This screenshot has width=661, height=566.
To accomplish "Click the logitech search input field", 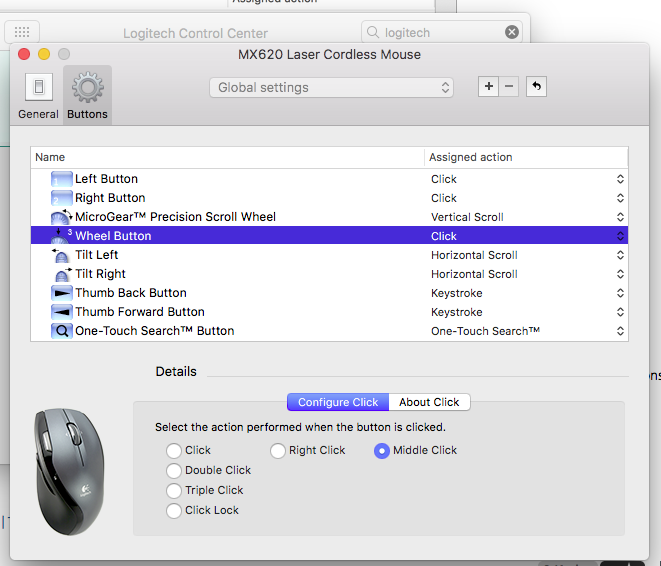I will tap(442, 32).
